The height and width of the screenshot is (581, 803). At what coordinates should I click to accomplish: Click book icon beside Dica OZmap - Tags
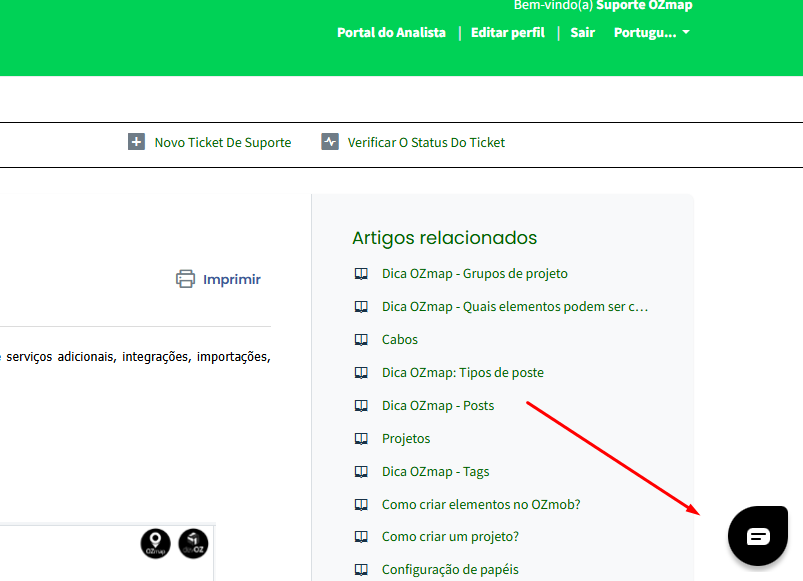(361, 471)
